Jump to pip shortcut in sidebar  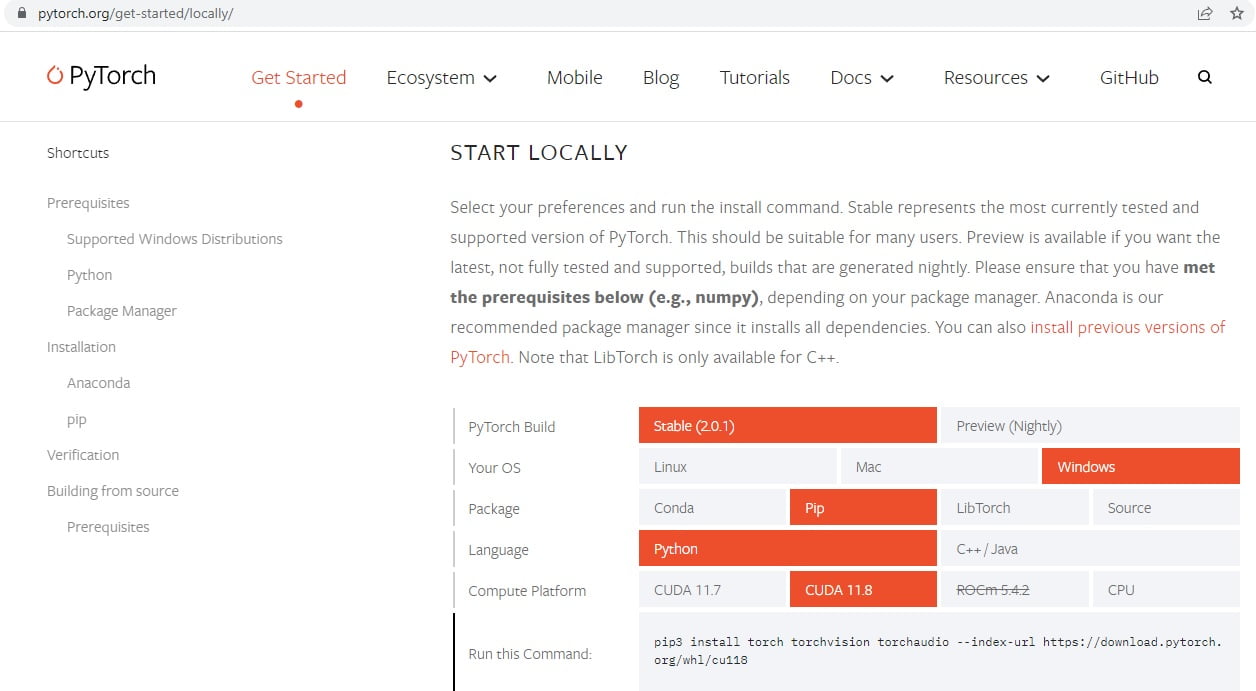click(x=77, y=419)
